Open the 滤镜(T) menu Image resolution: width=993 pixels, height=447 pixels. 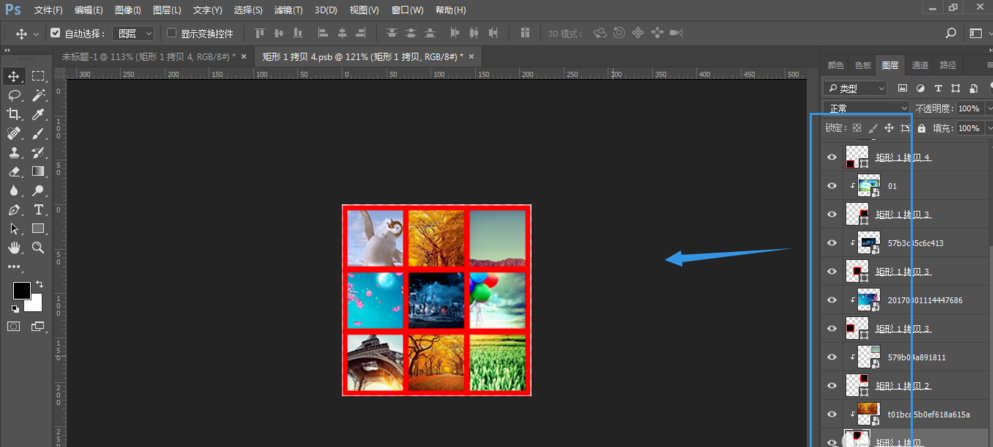pos(288,10)
